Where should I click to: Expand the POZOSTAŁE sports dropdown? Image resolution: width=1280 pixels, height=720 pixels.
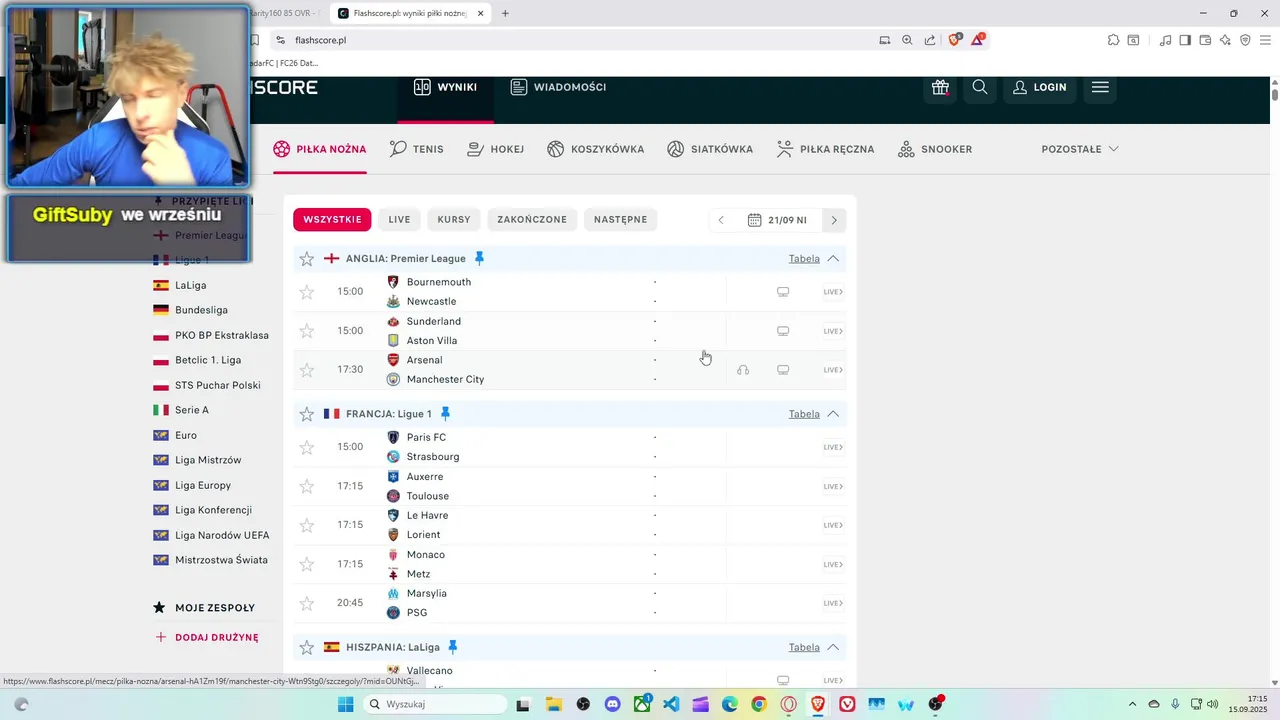tap(1080, 149)
